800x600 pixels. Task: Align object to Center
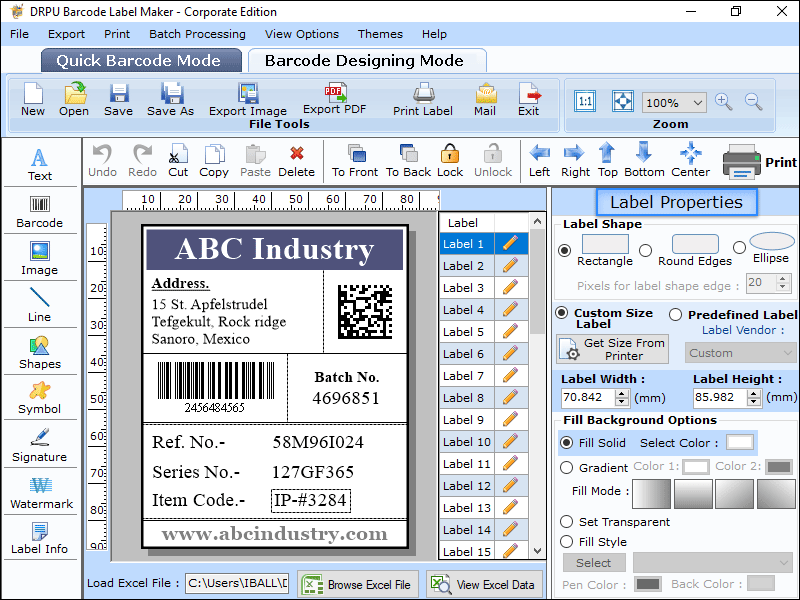click(x=690, y=161)
